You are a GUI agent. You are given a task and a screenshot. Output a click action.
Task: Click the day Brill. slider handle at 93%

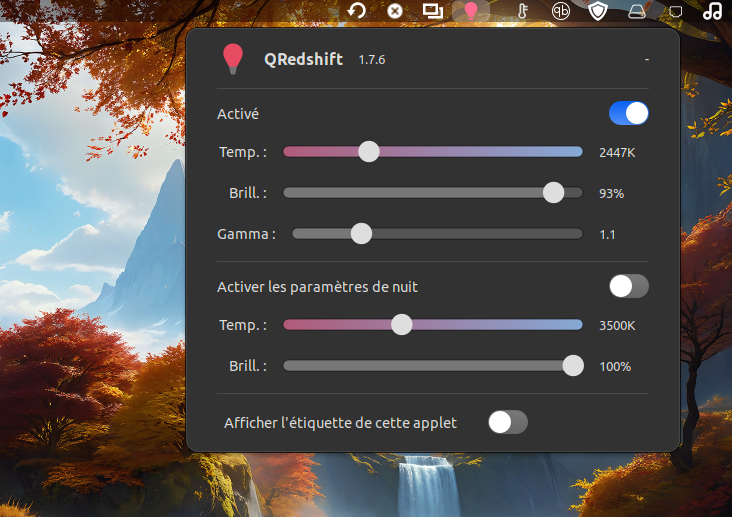click(553, 193)
